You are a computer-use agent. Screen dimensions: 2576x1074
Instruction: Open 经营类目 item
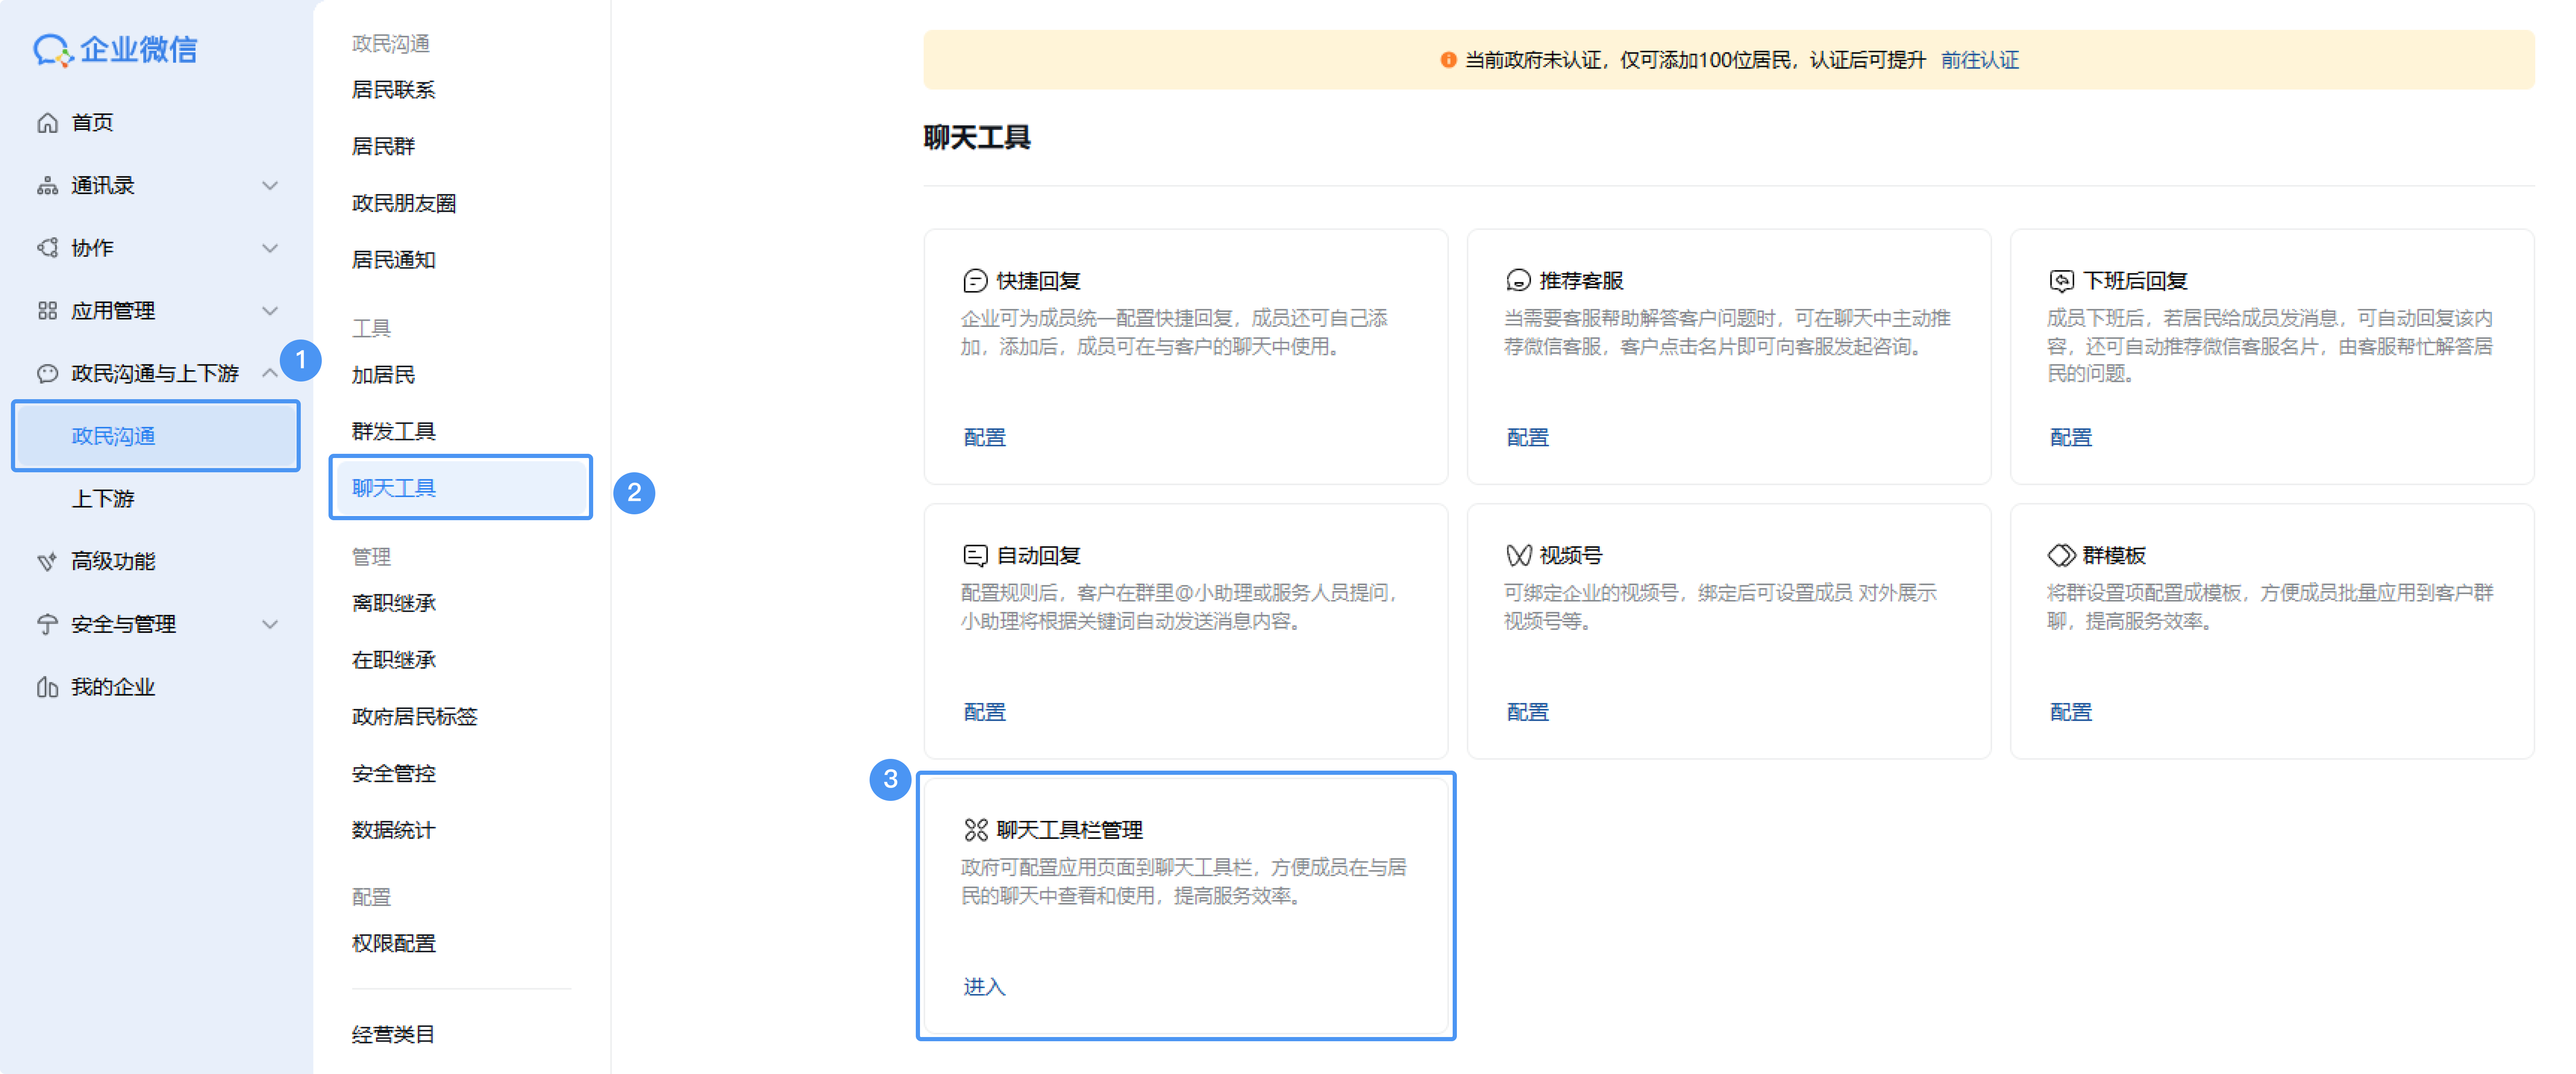393,1035
